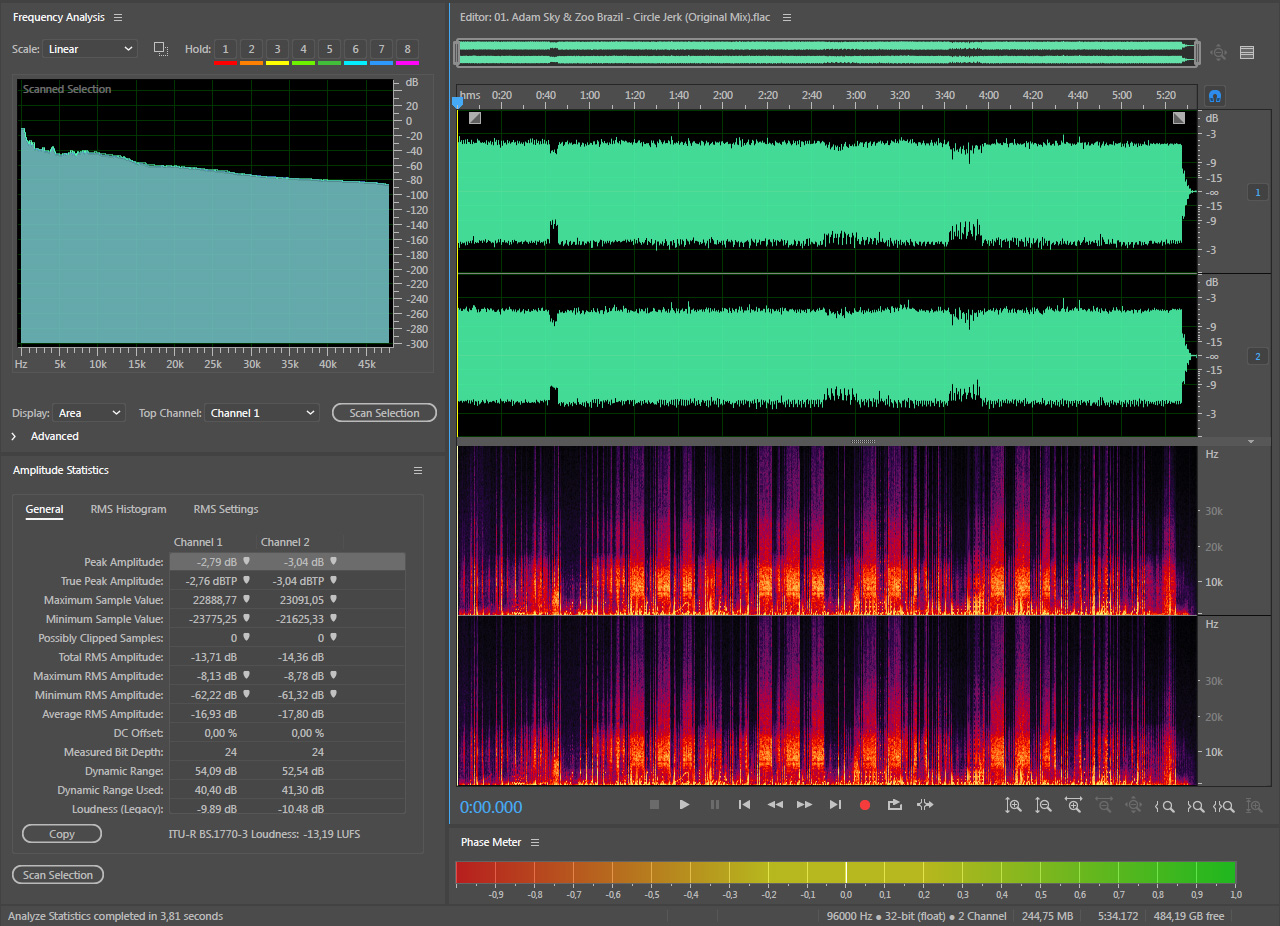Zoom in at the Out Point
1280x926 pixels.
(1195, 805)
